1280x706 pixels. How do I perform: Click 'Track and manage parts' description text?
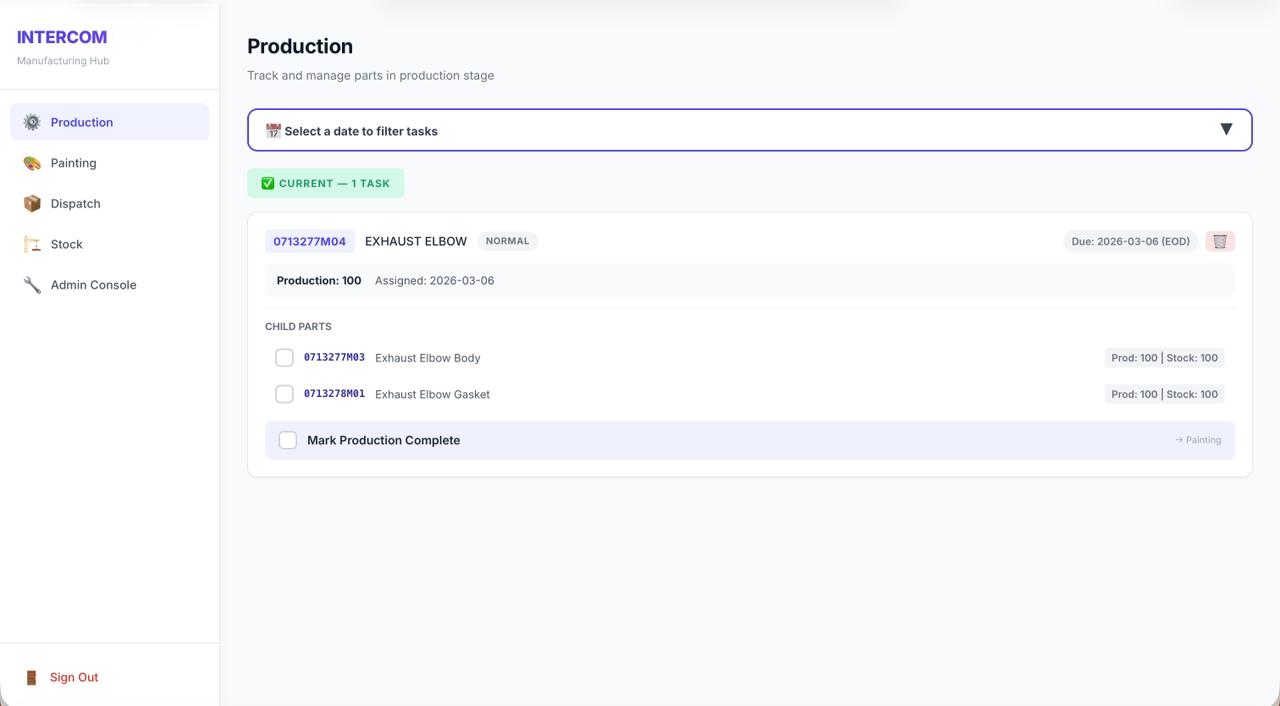click(370, 75)
